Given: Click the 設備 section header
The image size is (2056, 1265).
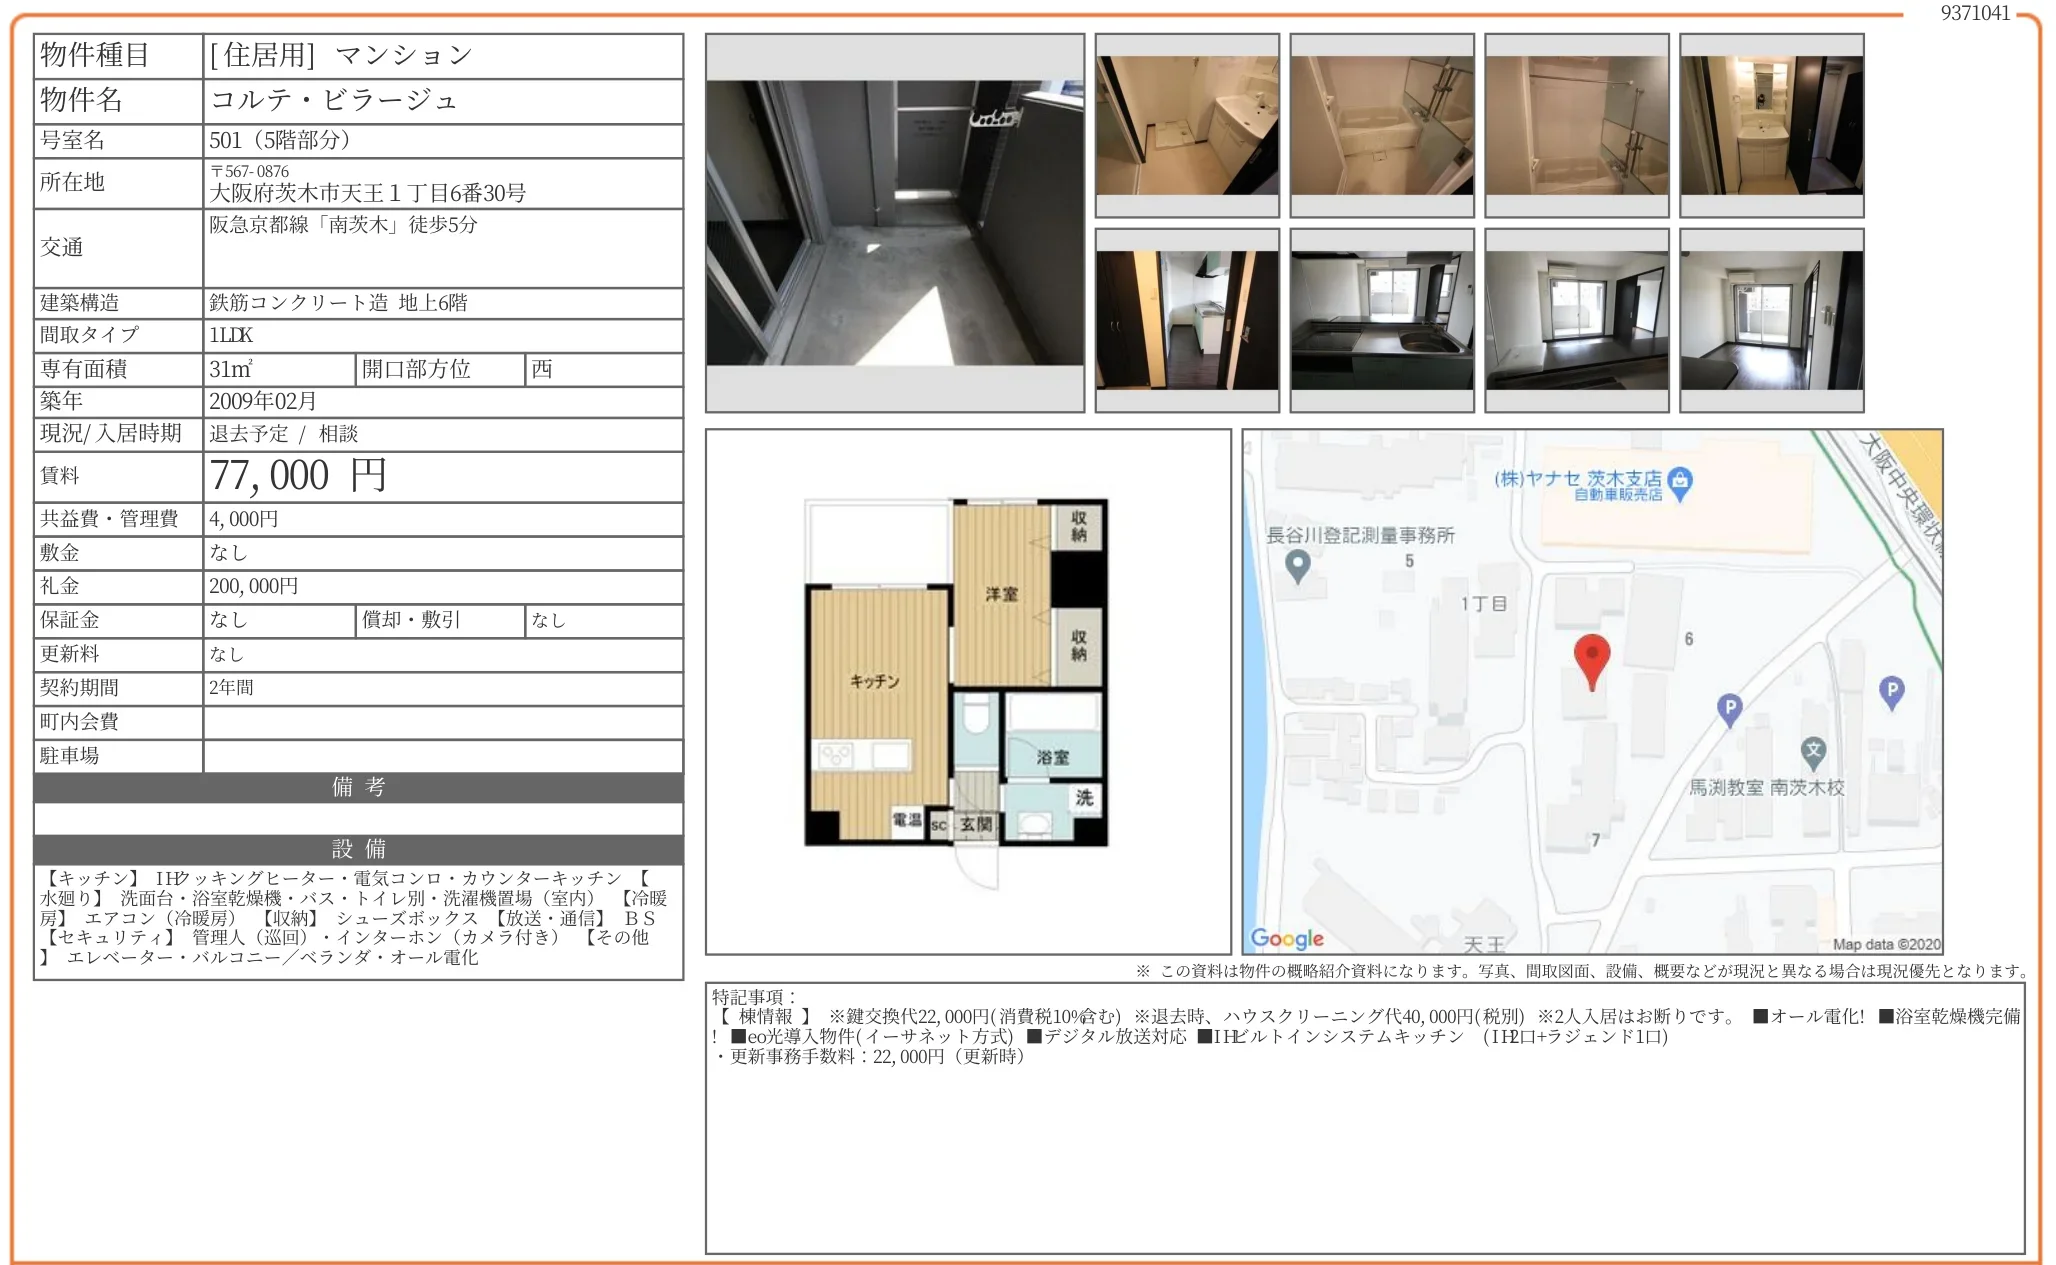Looking at the screenshot, I should click(x=358, y=849).
